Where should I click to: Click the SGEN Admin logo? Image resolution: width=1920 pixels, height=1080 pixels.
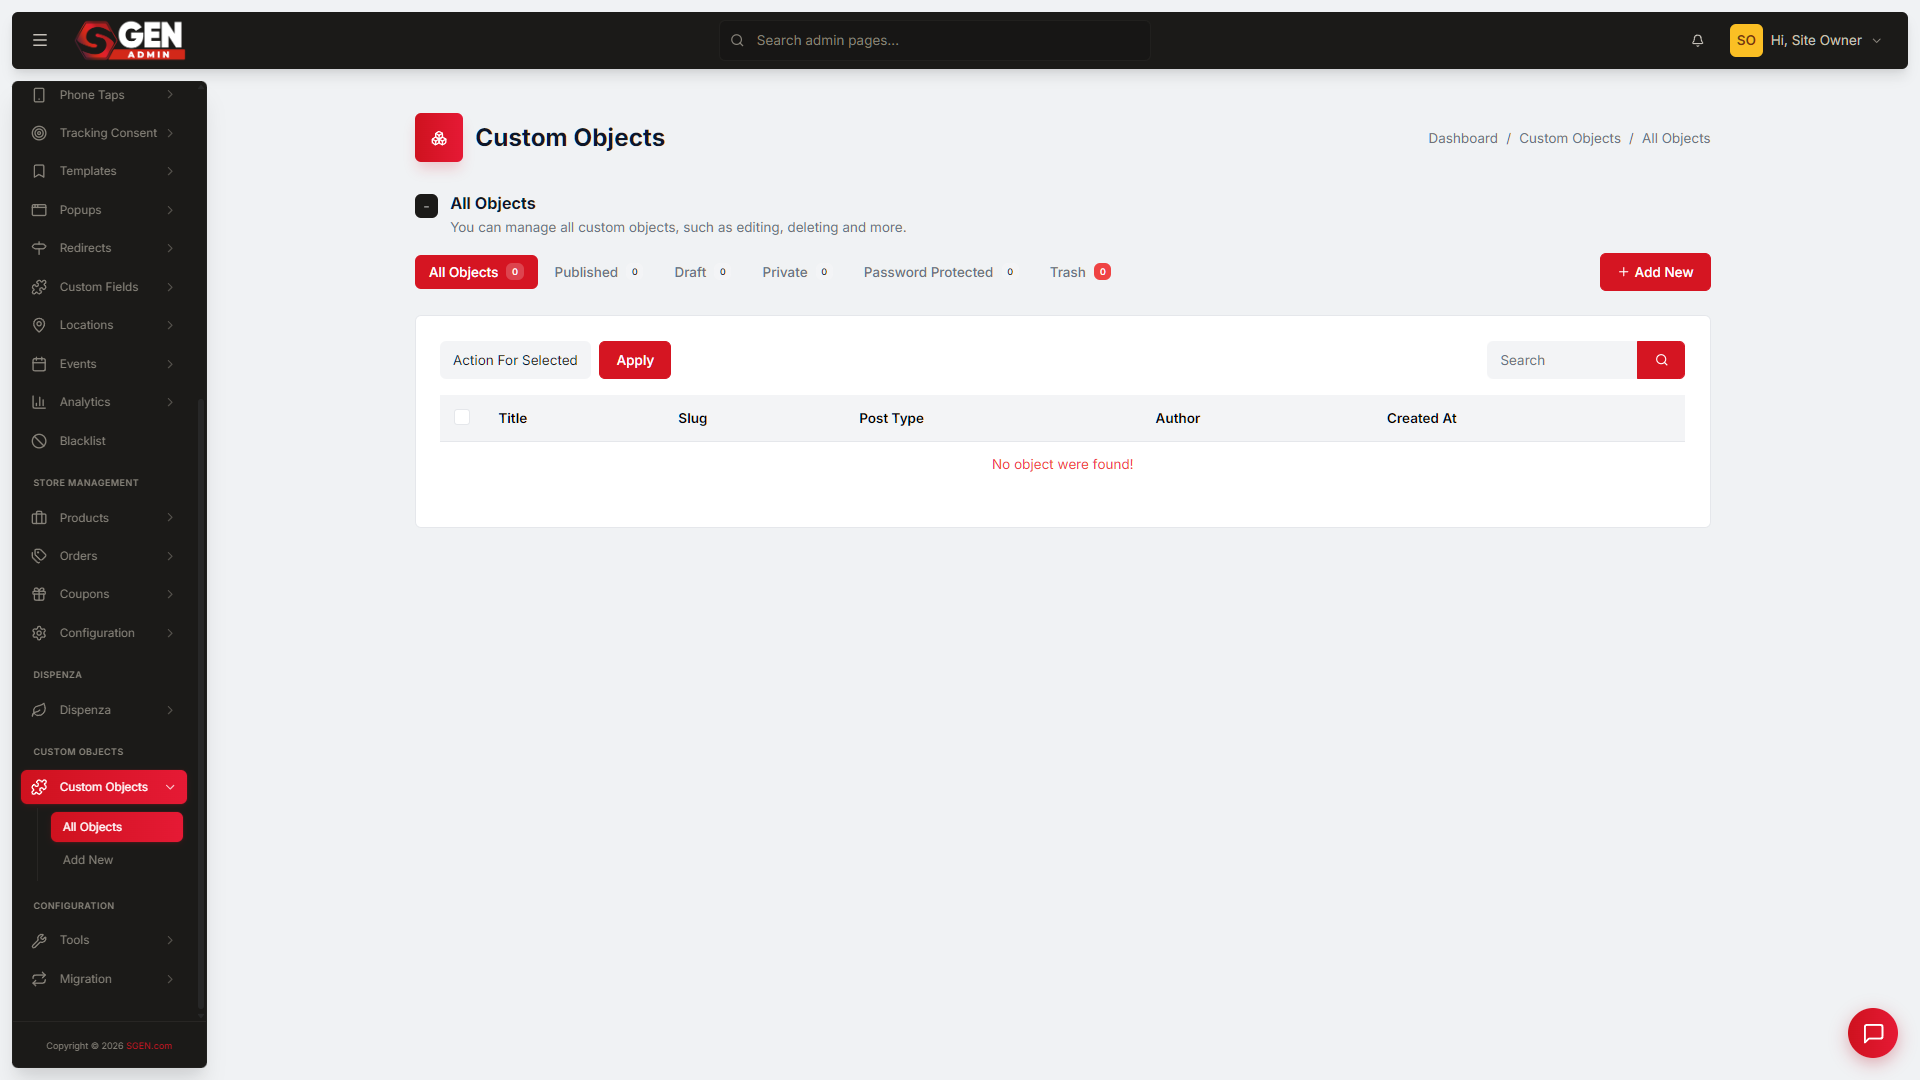131,40
